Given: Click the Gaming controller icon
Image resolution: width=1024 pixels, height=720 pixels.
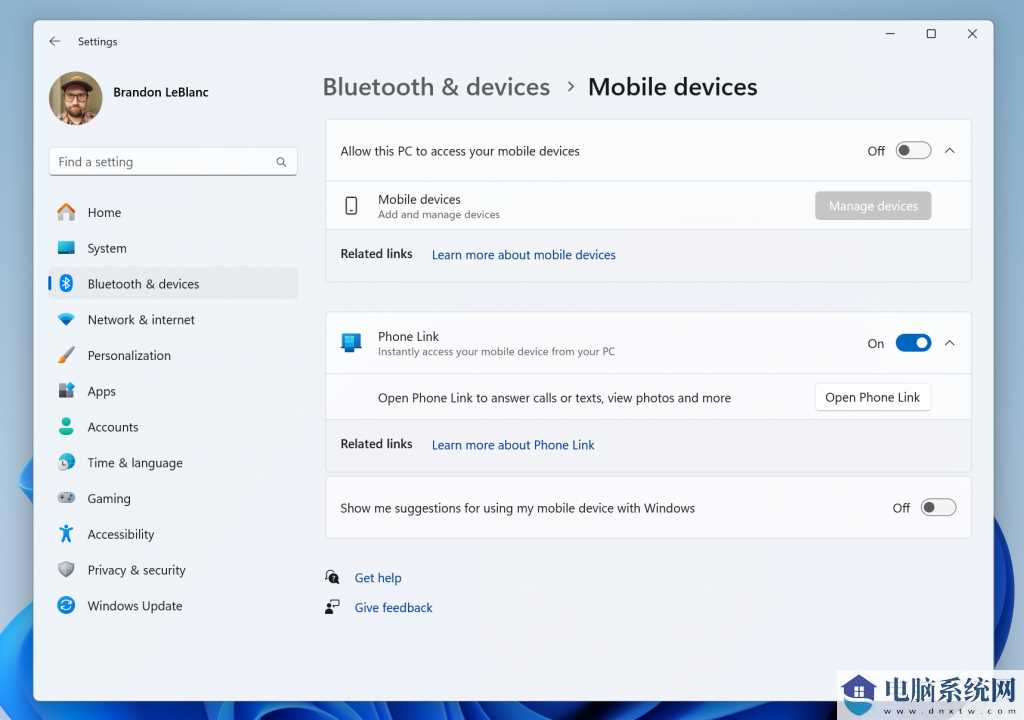Looking at the screenshot, I should [66, 498].
